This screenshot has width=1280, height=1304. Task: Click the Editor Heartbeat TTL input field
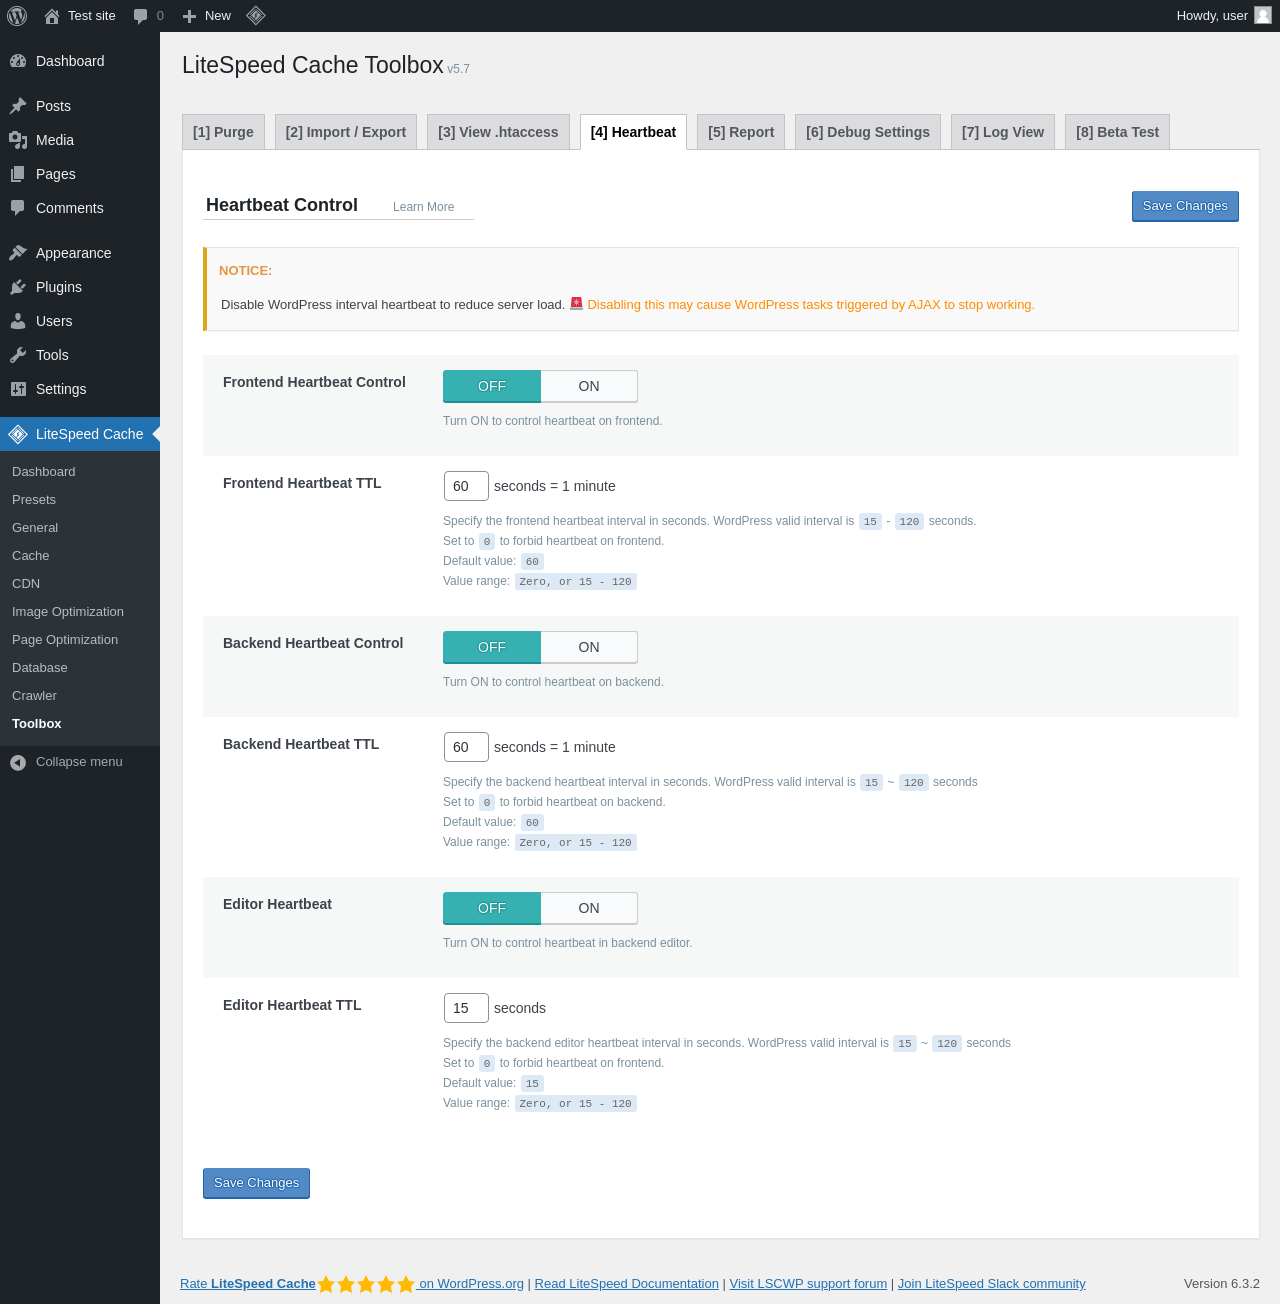pyautogui.click(x=466, y=1008)
